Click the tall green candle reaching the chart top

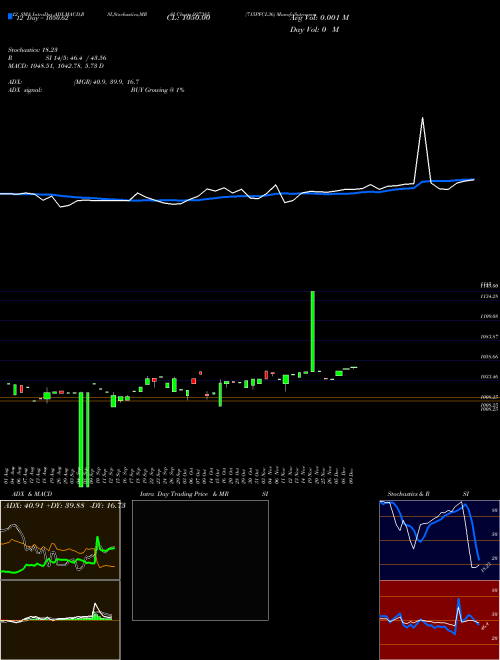[312, 331]
